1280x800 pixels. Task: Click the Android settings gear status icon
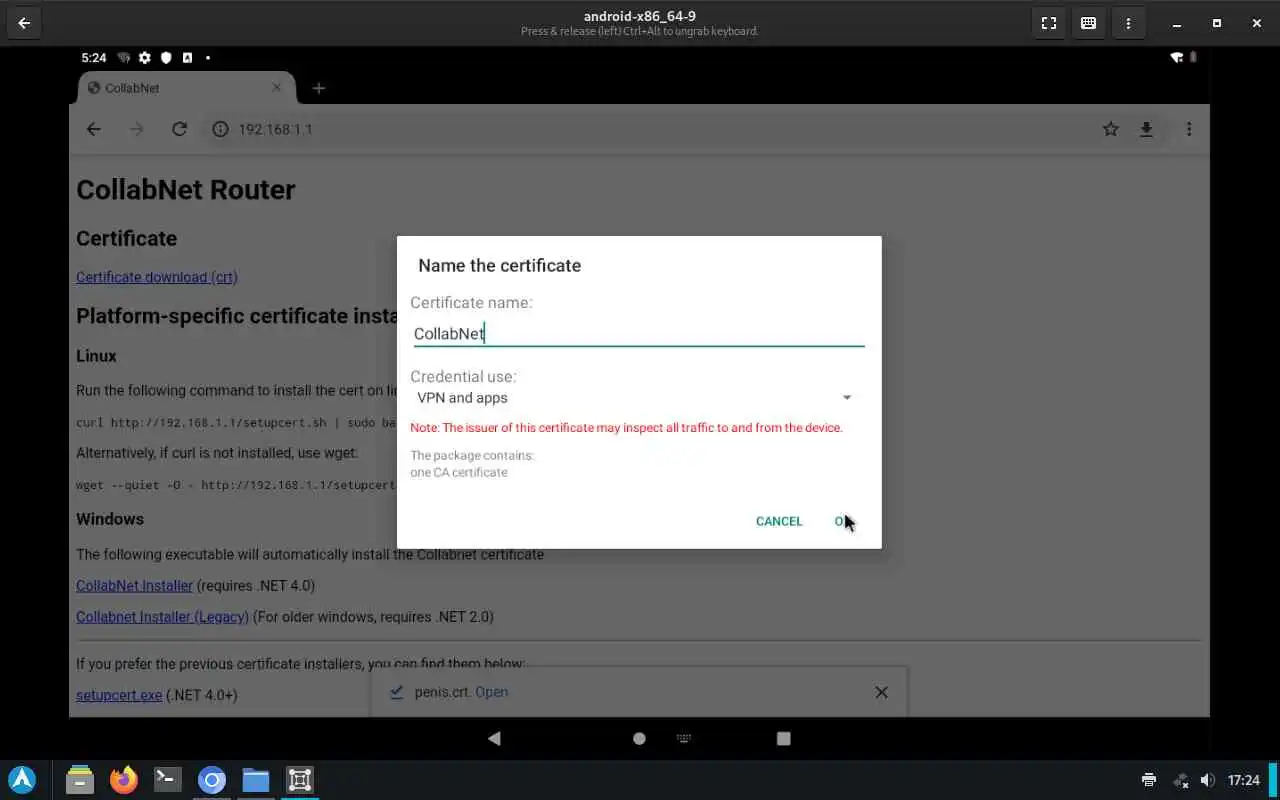coord(145,58)
